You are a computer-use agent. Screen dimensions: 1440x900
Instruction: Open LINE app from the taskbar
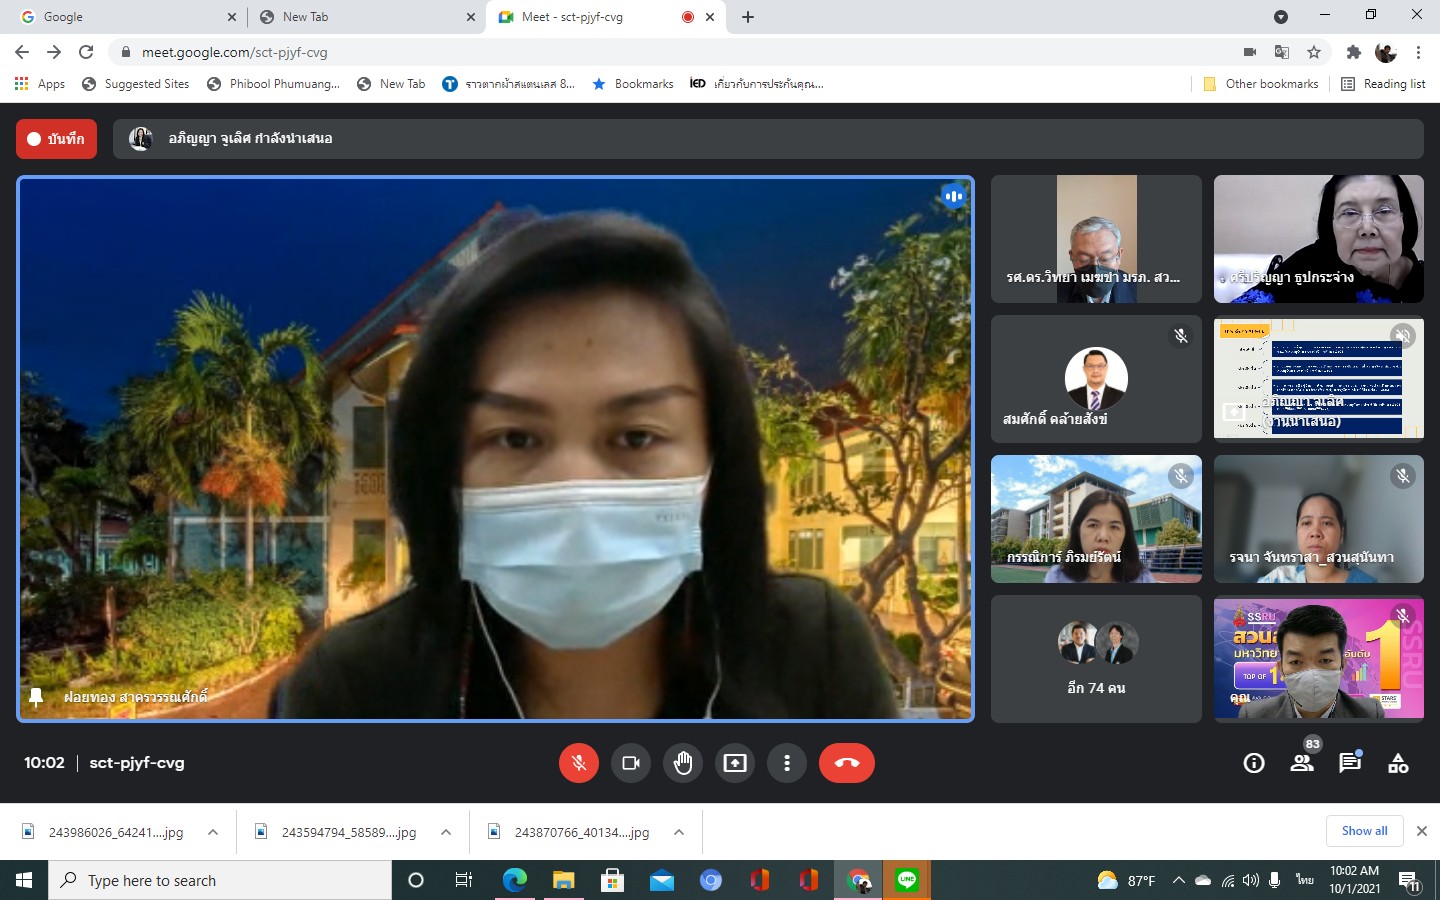pos(907,880)
